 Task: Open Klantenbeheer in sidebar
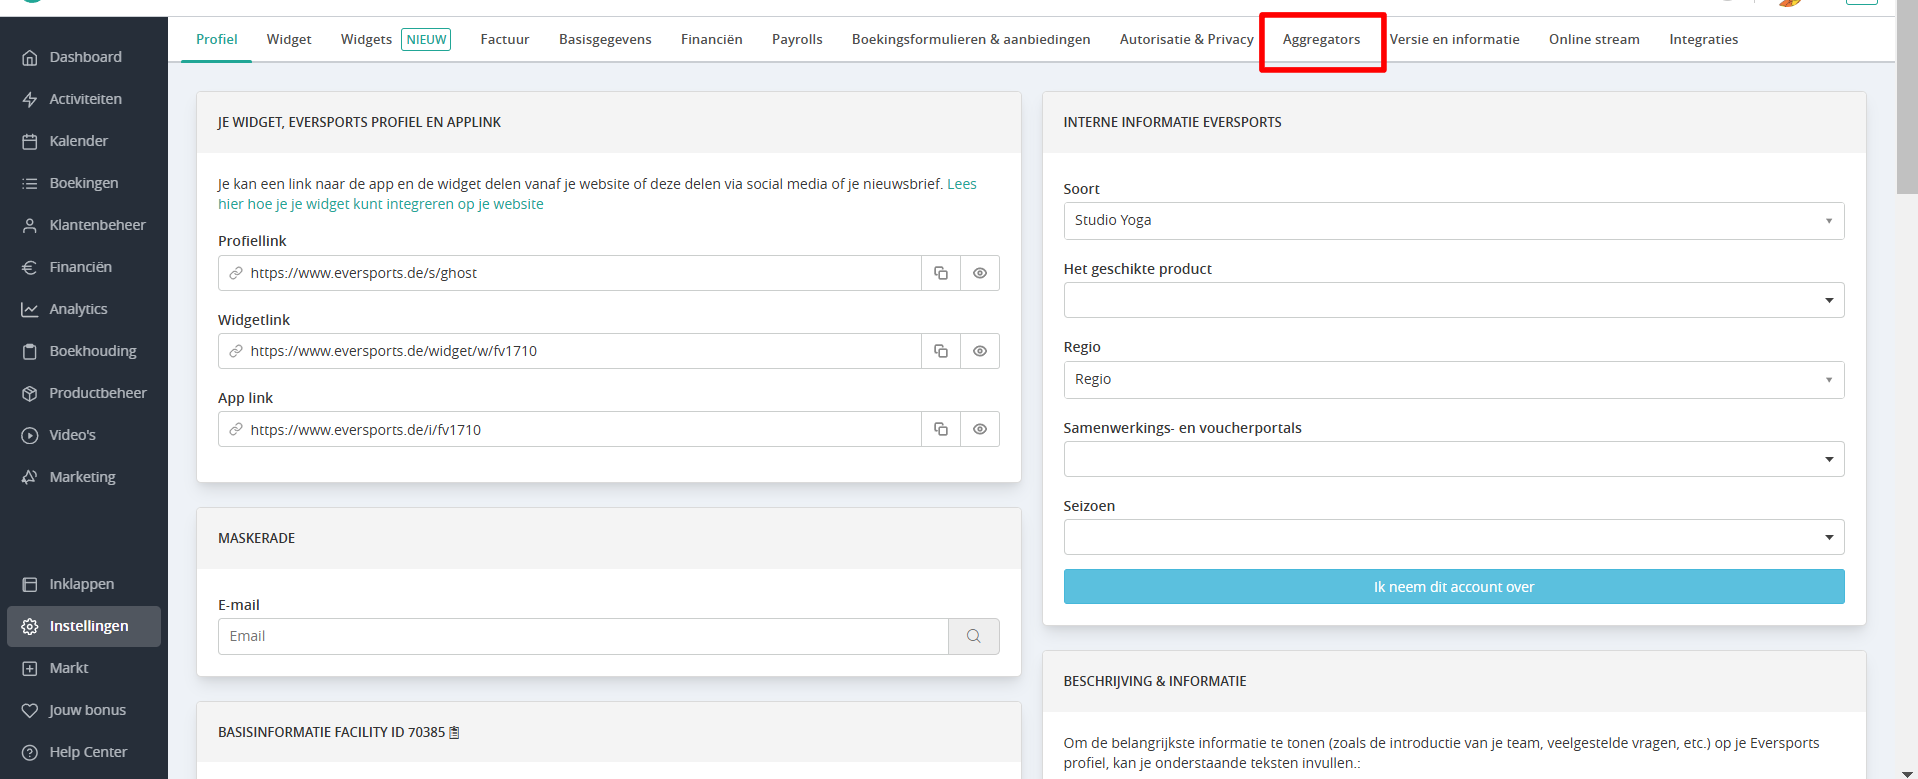click(84, 225)
